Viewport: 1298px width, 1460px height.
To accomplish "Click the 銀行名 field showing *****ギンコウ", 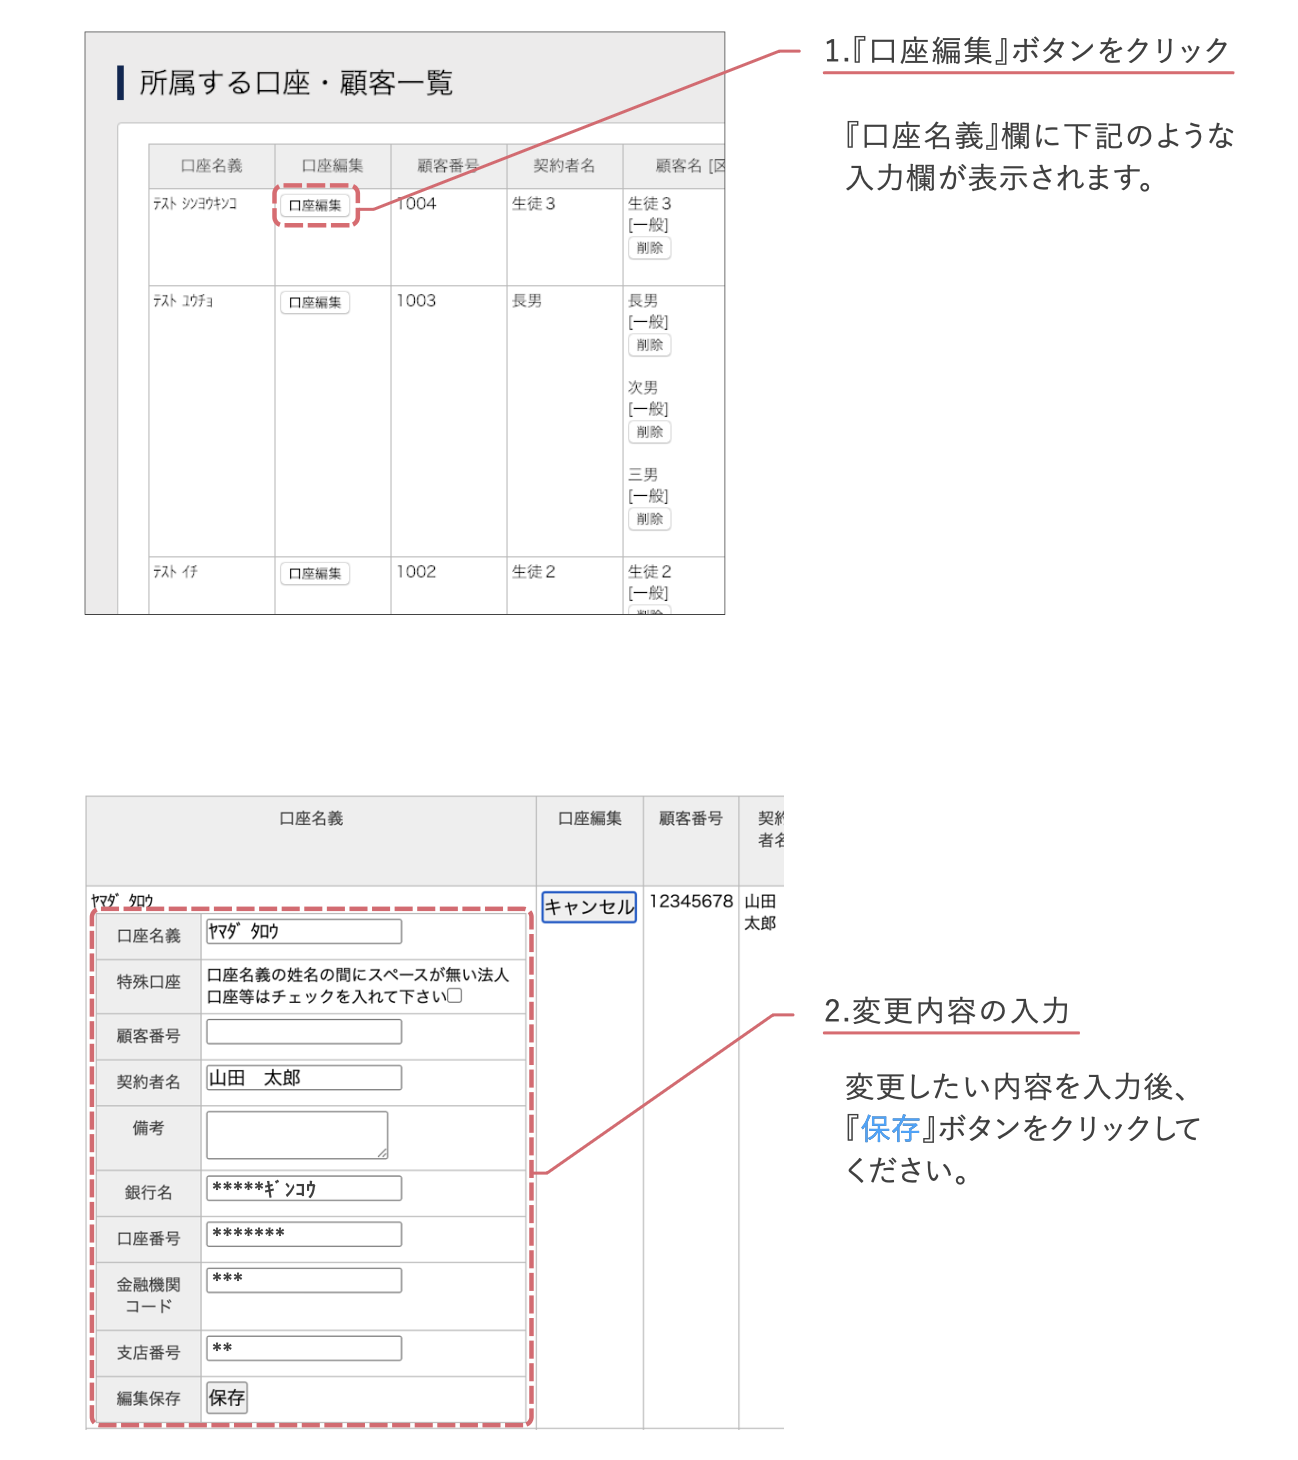I will click(x=302, y=1187).
